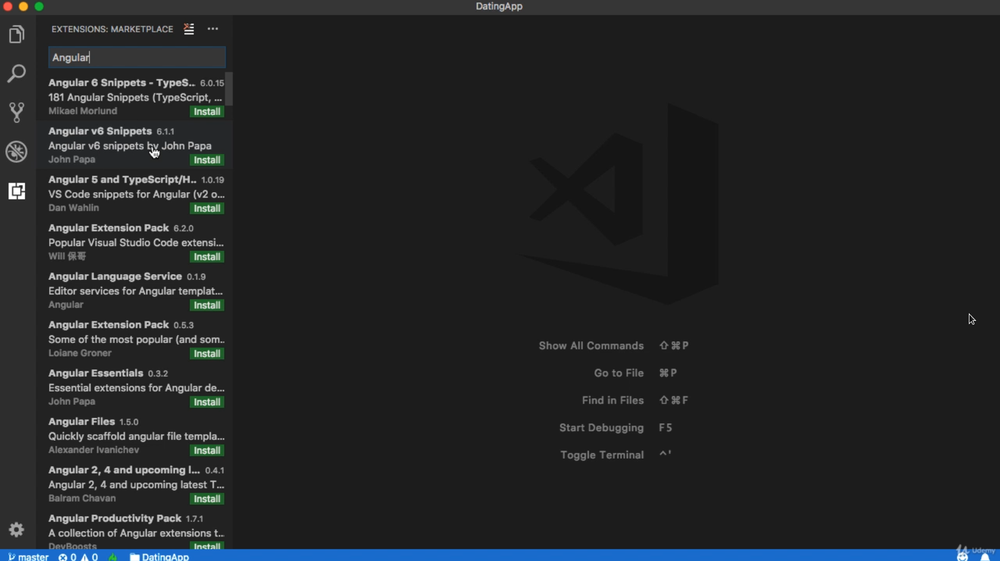Open Angular Language Service title

point(115,277)
